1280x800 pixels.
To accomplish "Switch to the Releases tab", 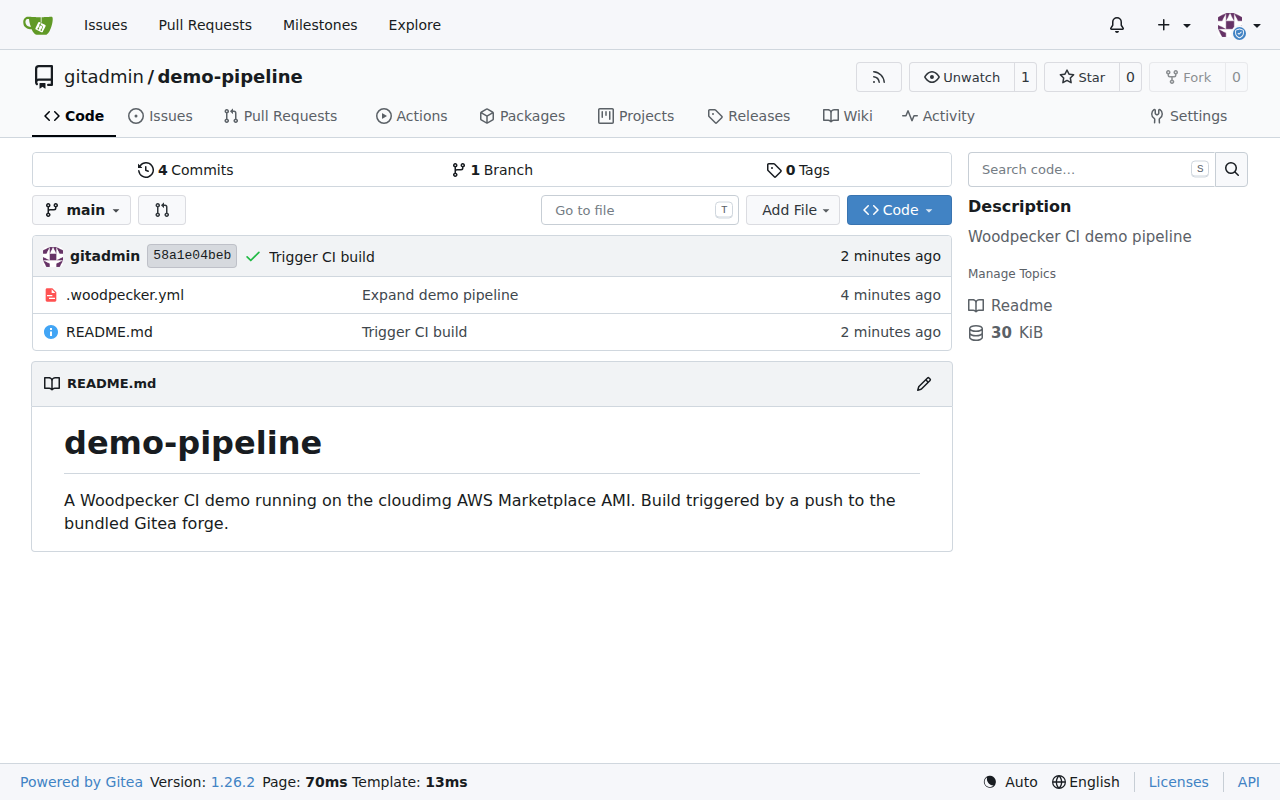I will click(x=748, y=116).
